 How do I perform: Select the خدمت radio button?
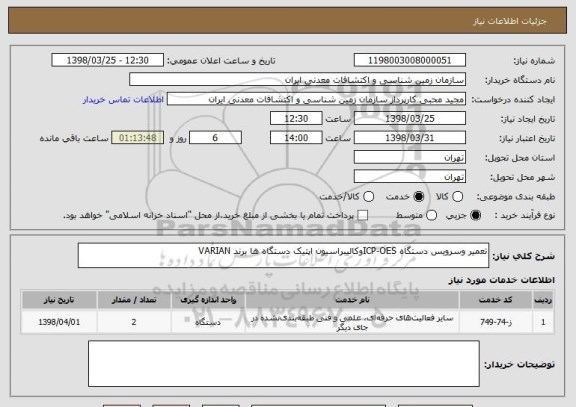coord(419,197)
